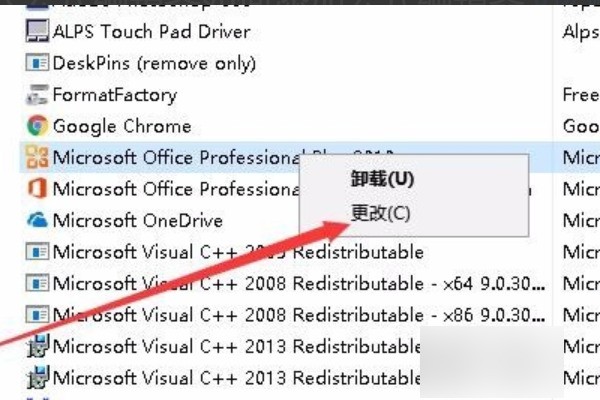Select ALPS Touch Pad Driver entry text
600x400 pixels.
click(152, 31)
